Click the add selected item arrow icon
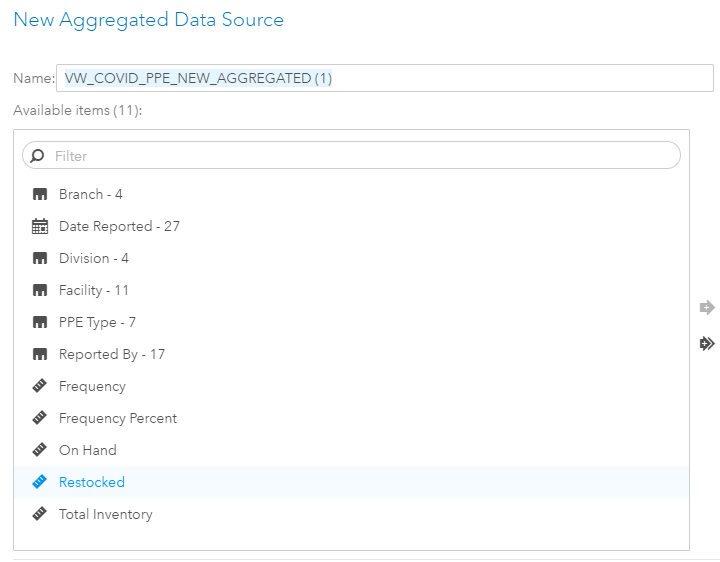The height and width of the screenshot is (562, 720). pos(707,308)
